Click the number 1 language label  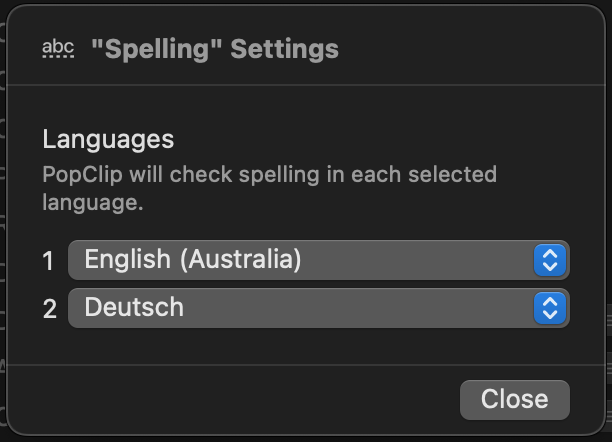48,262
